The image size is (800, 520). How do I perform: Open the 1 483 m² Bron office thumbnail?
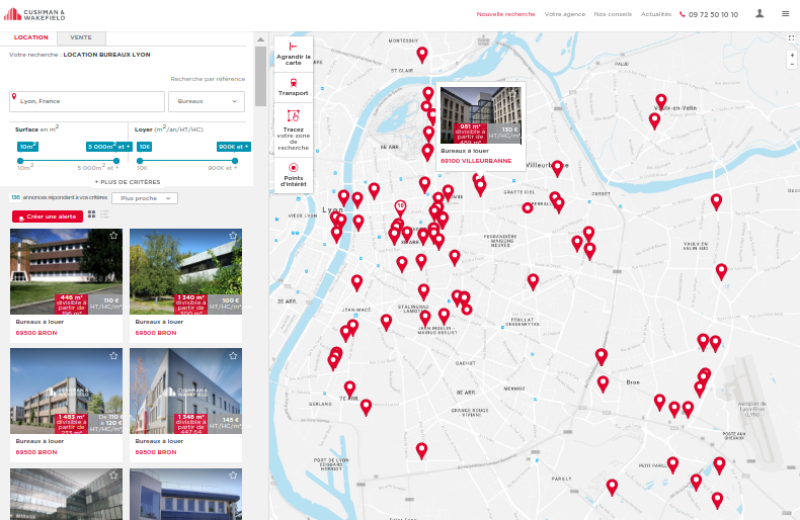(66, 391)
